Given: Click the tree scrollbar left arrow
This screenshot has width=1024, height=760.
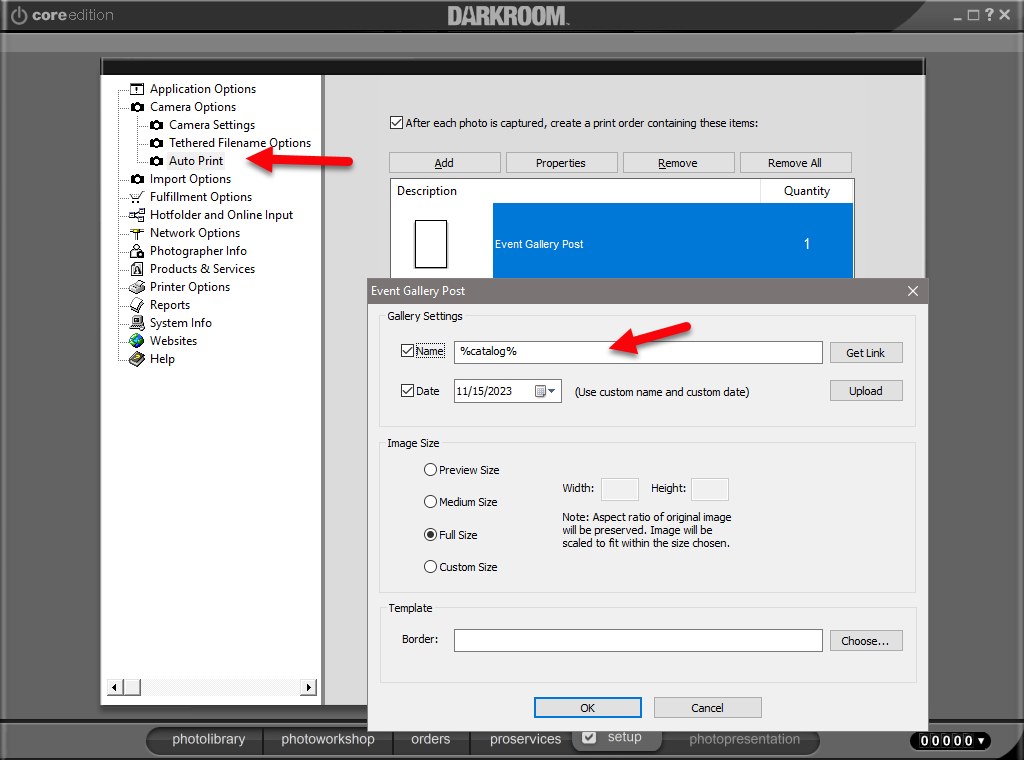Looking at the screenshot, I should point(115,687).
